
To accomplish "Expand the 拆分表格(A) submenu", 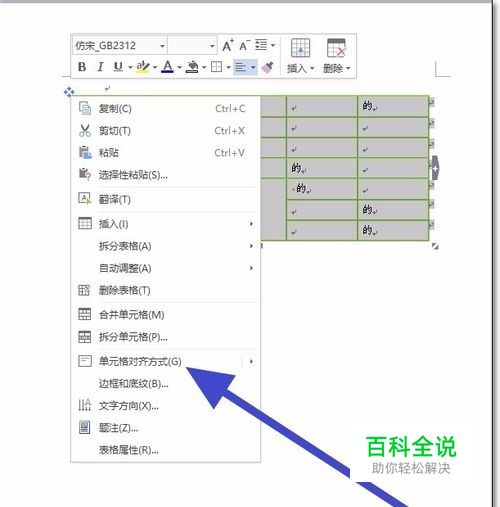I will (x=165, y=246).
